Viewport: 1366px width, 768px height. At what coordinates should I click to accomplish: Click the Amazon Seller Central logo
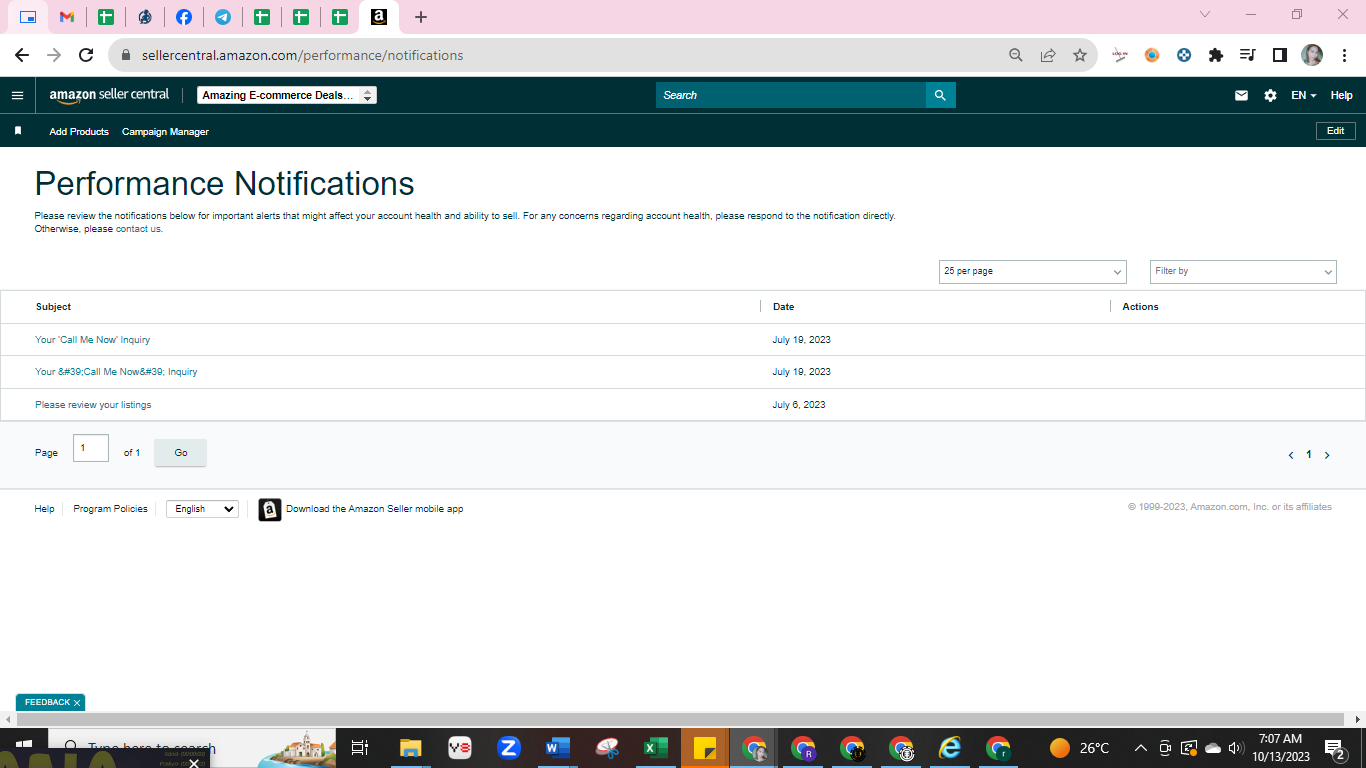(x=110, y=95)
